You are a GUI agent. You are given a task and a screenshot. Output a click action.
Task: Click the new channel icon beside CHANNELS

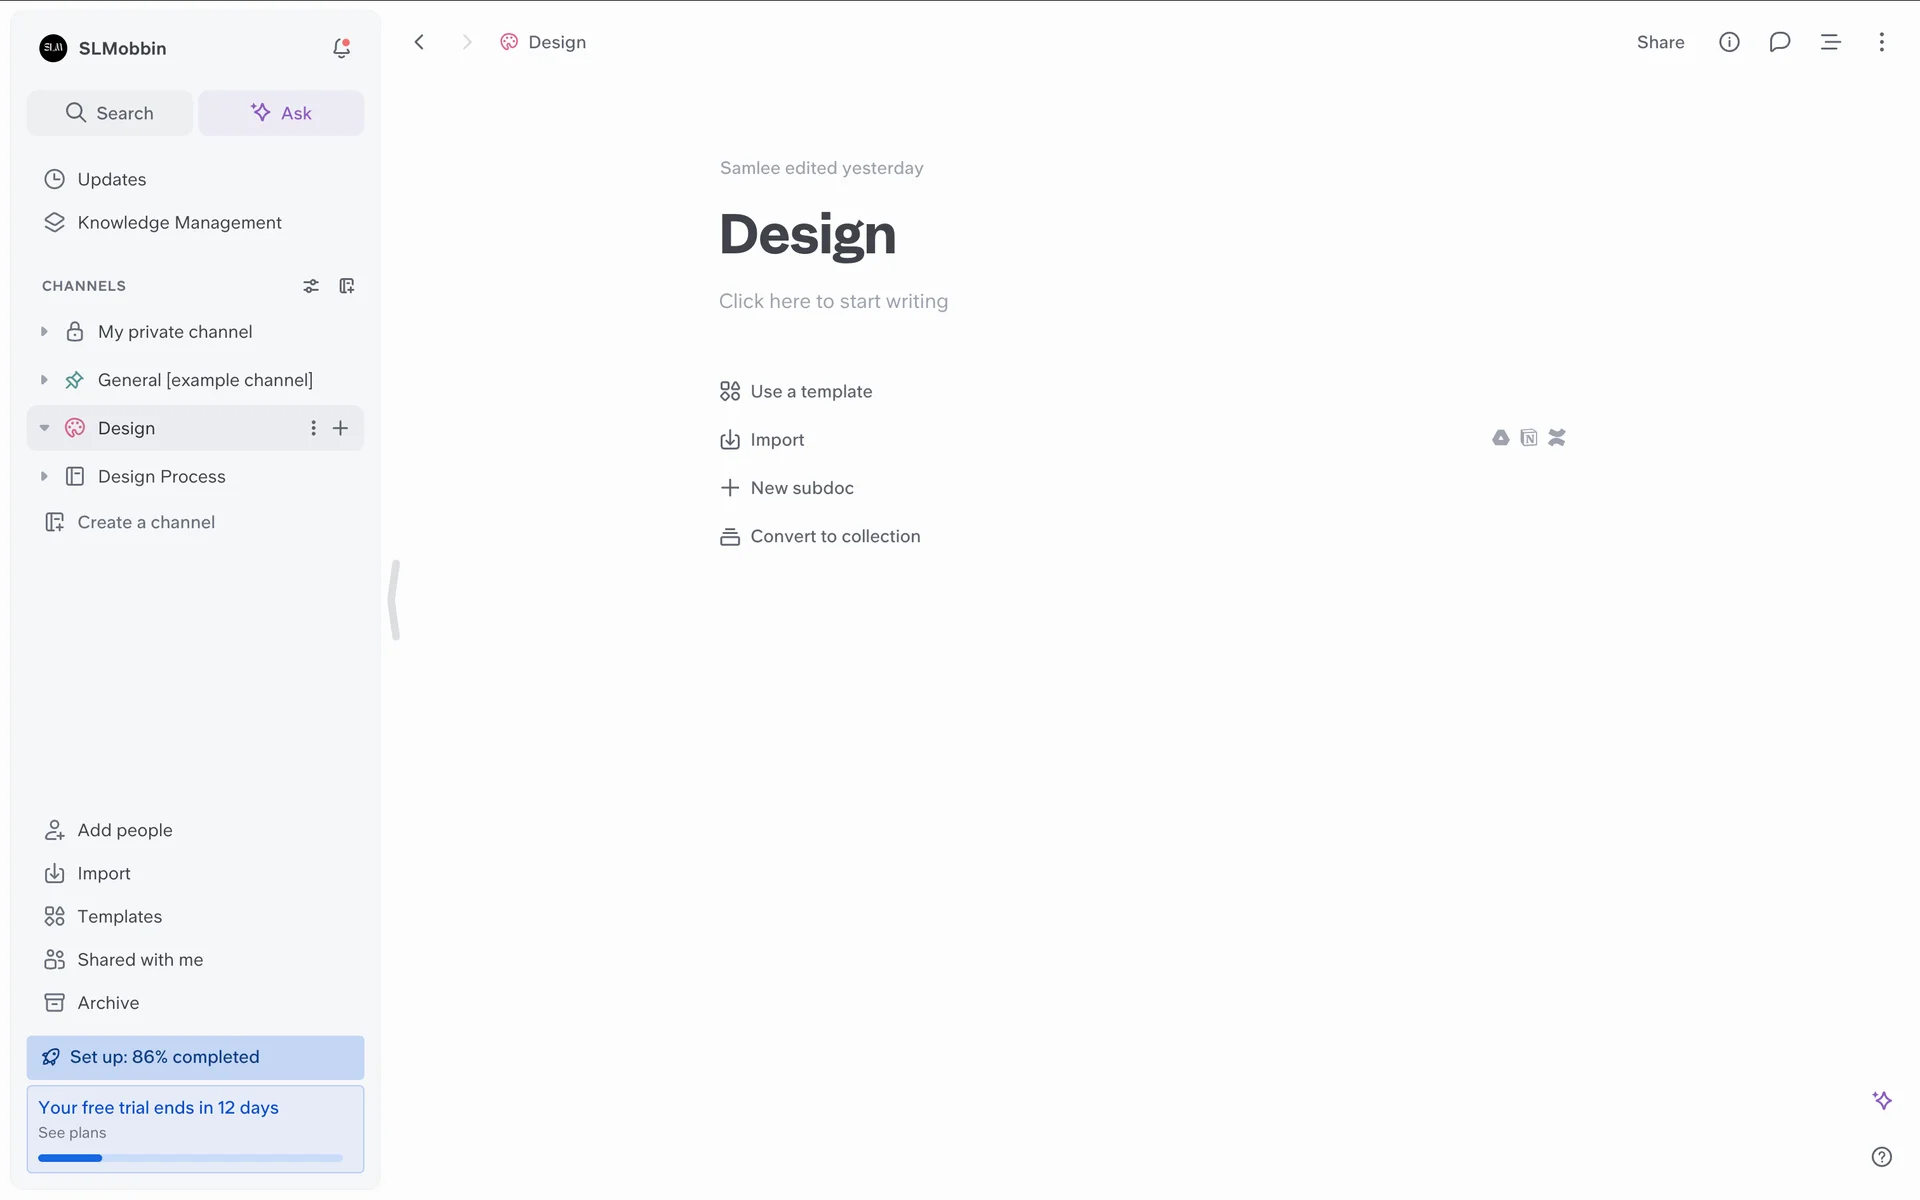point(347,286)
